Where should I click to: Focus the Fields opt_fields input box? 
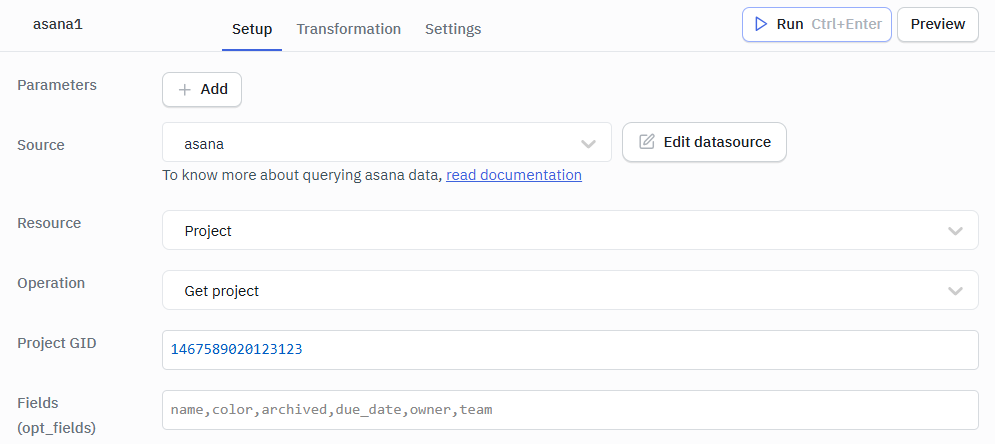[x=570, y=410]
